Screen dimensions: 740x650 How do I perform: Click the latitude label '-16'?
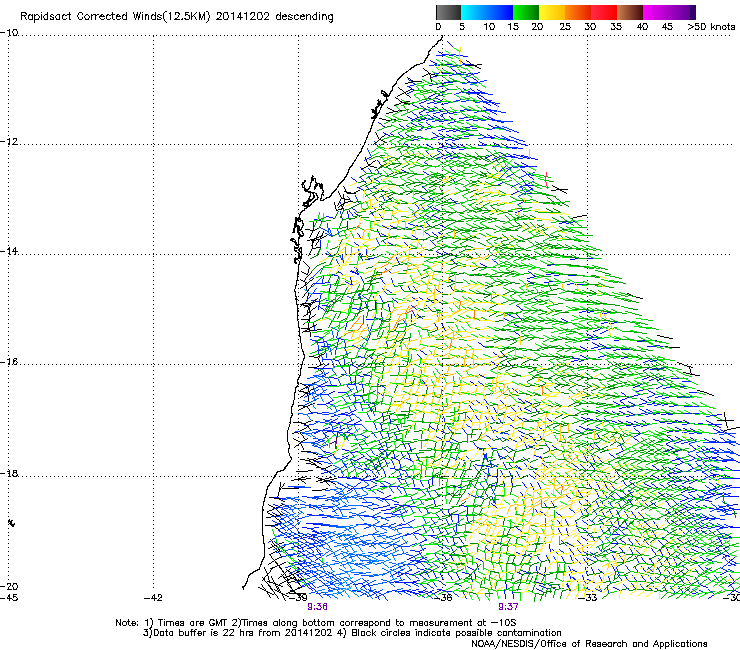tap(9, 362)
